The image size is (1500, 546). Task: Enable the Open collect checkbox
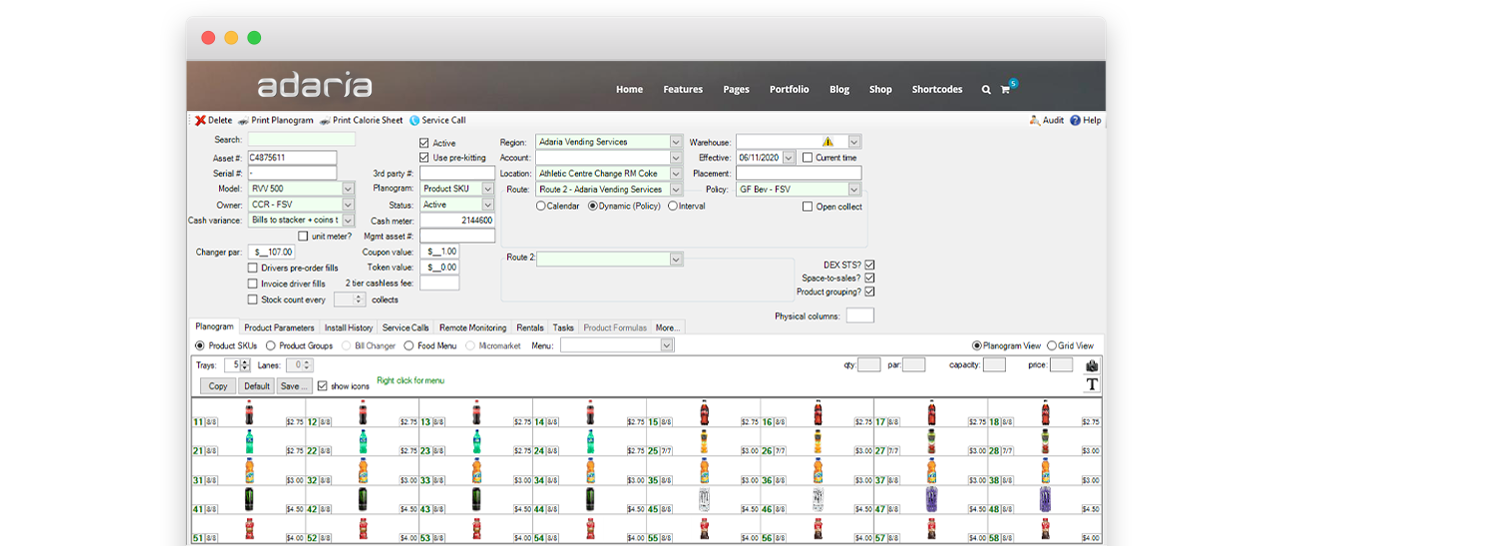(x=808, y=207)
